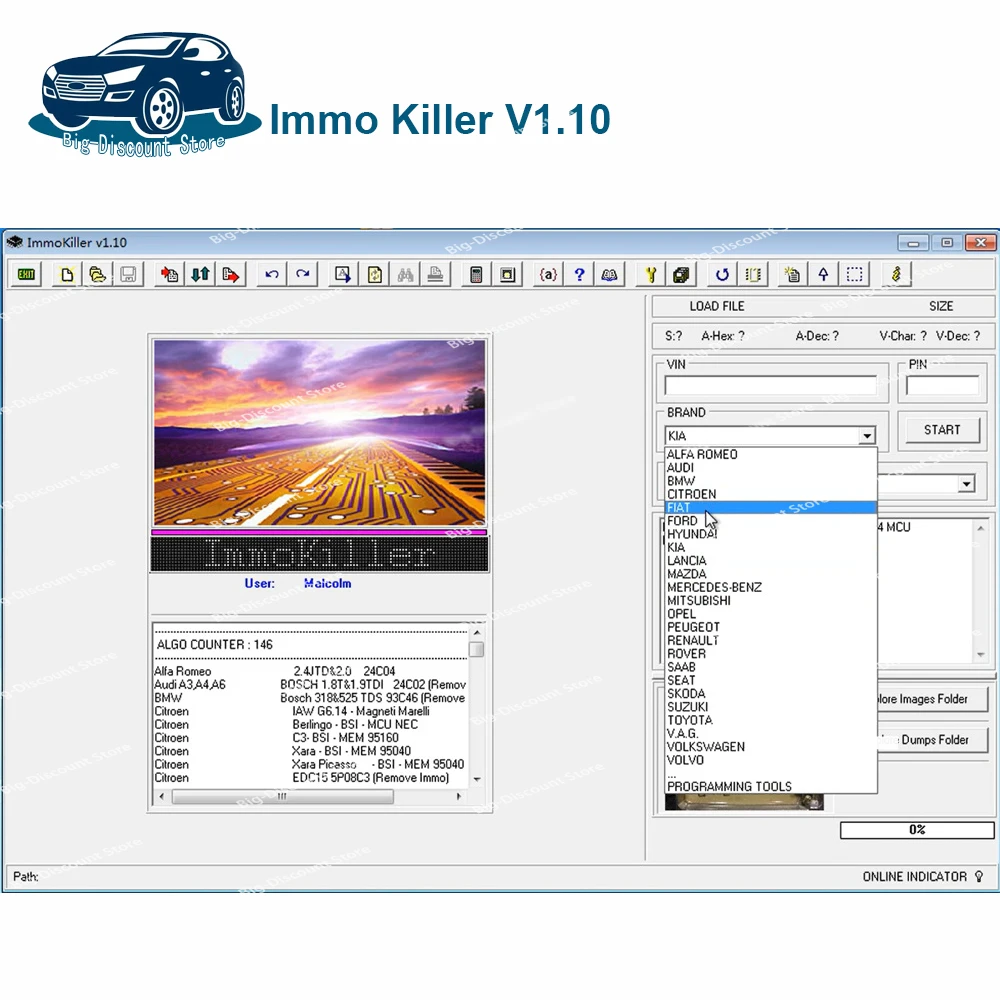Viewport: 1000px width, 1000px height.
Task: Click the blue circular reset arrow icon
Action: point(722,275)
